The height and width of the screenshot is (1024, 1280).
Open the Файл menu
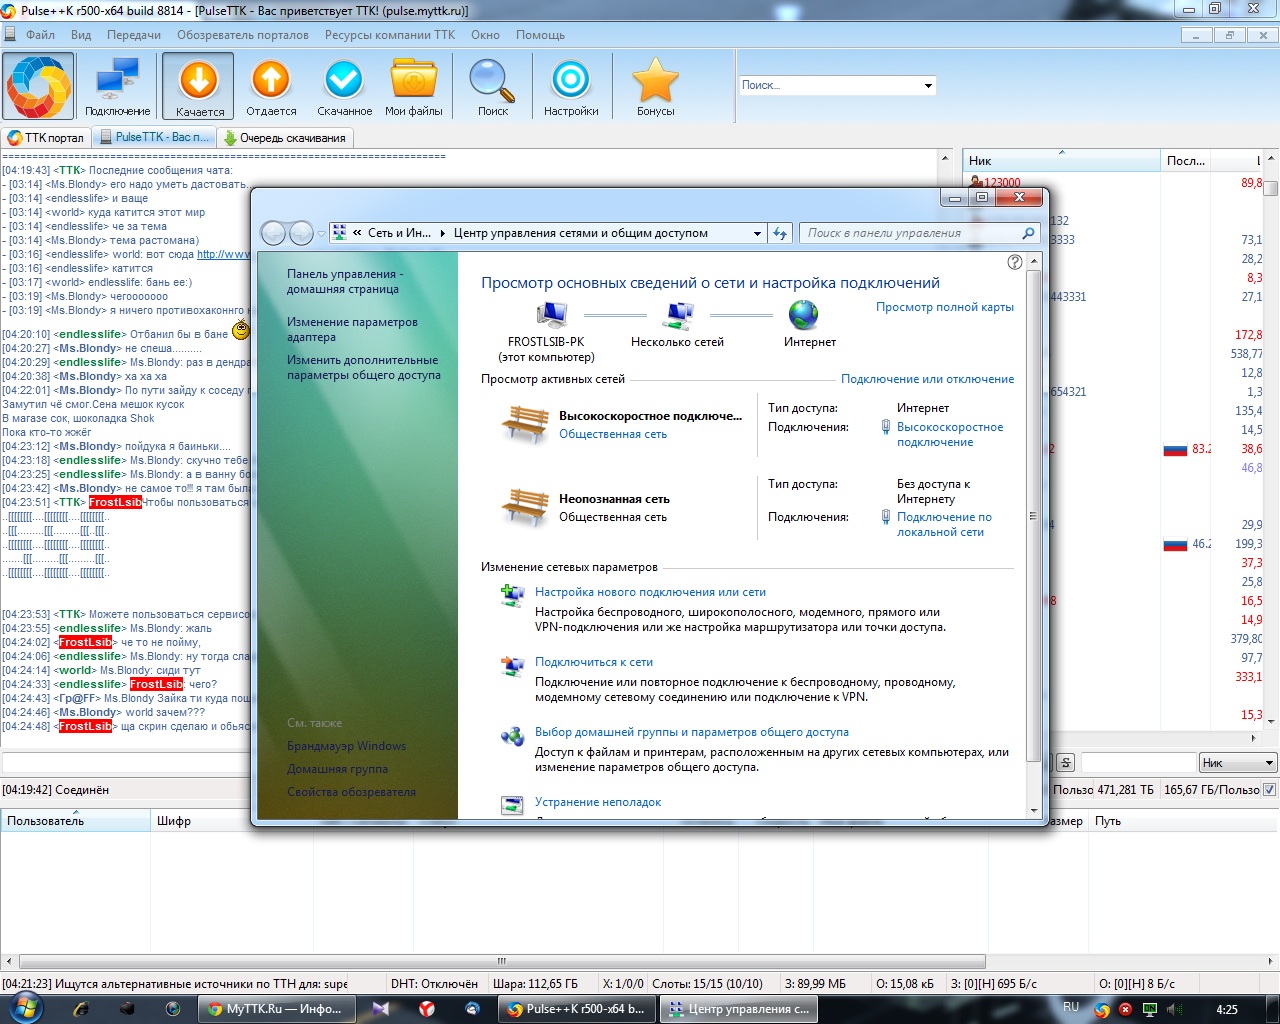(x=40, y=35)
